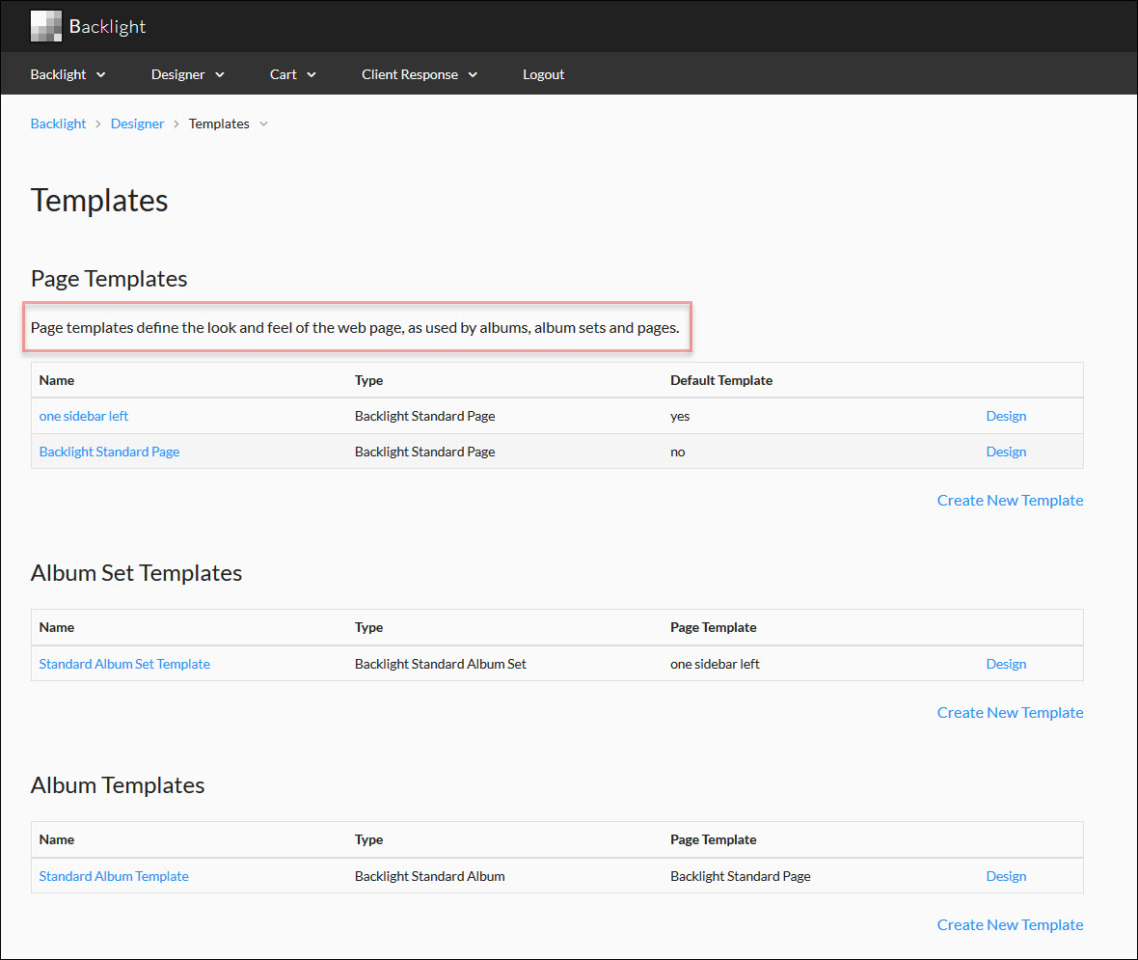
Task: Click Page Template header in Album Templates table
Action: pos(713,840)
